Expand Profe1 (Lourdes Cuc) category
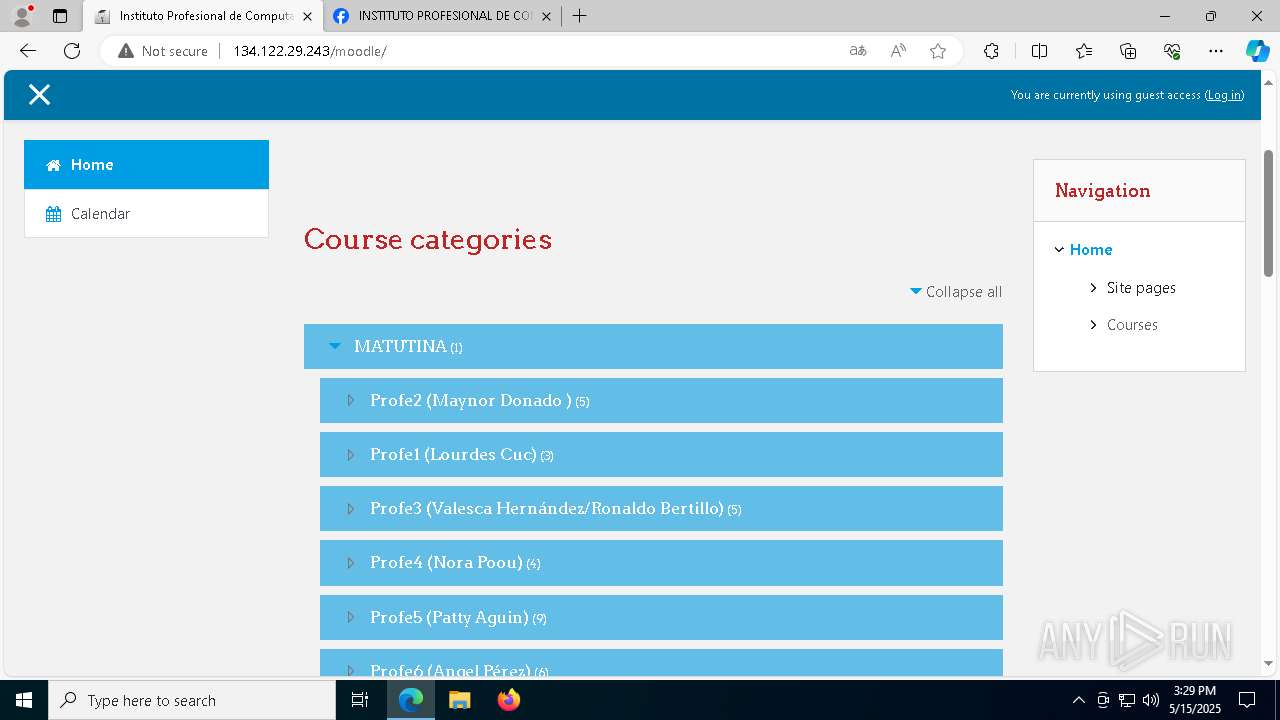 350,454
